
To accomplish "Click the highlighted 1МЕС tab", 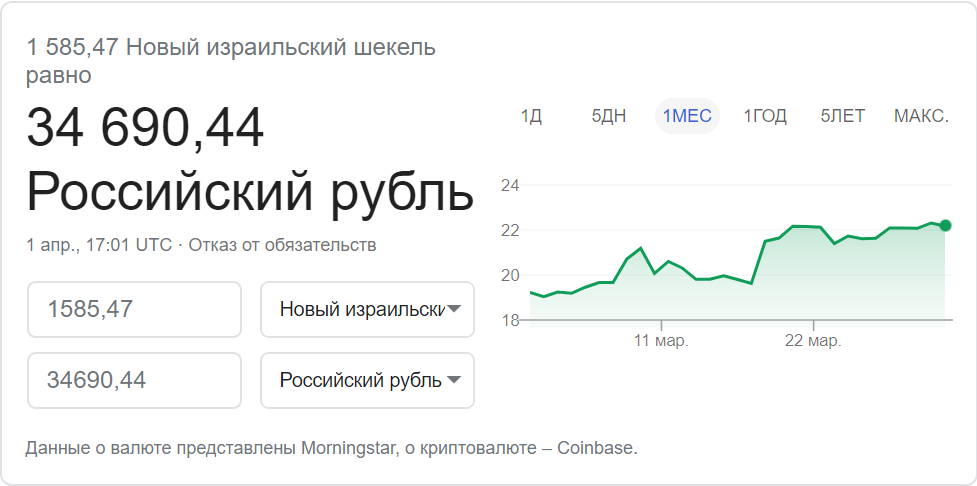I will (x=687, y=116).
